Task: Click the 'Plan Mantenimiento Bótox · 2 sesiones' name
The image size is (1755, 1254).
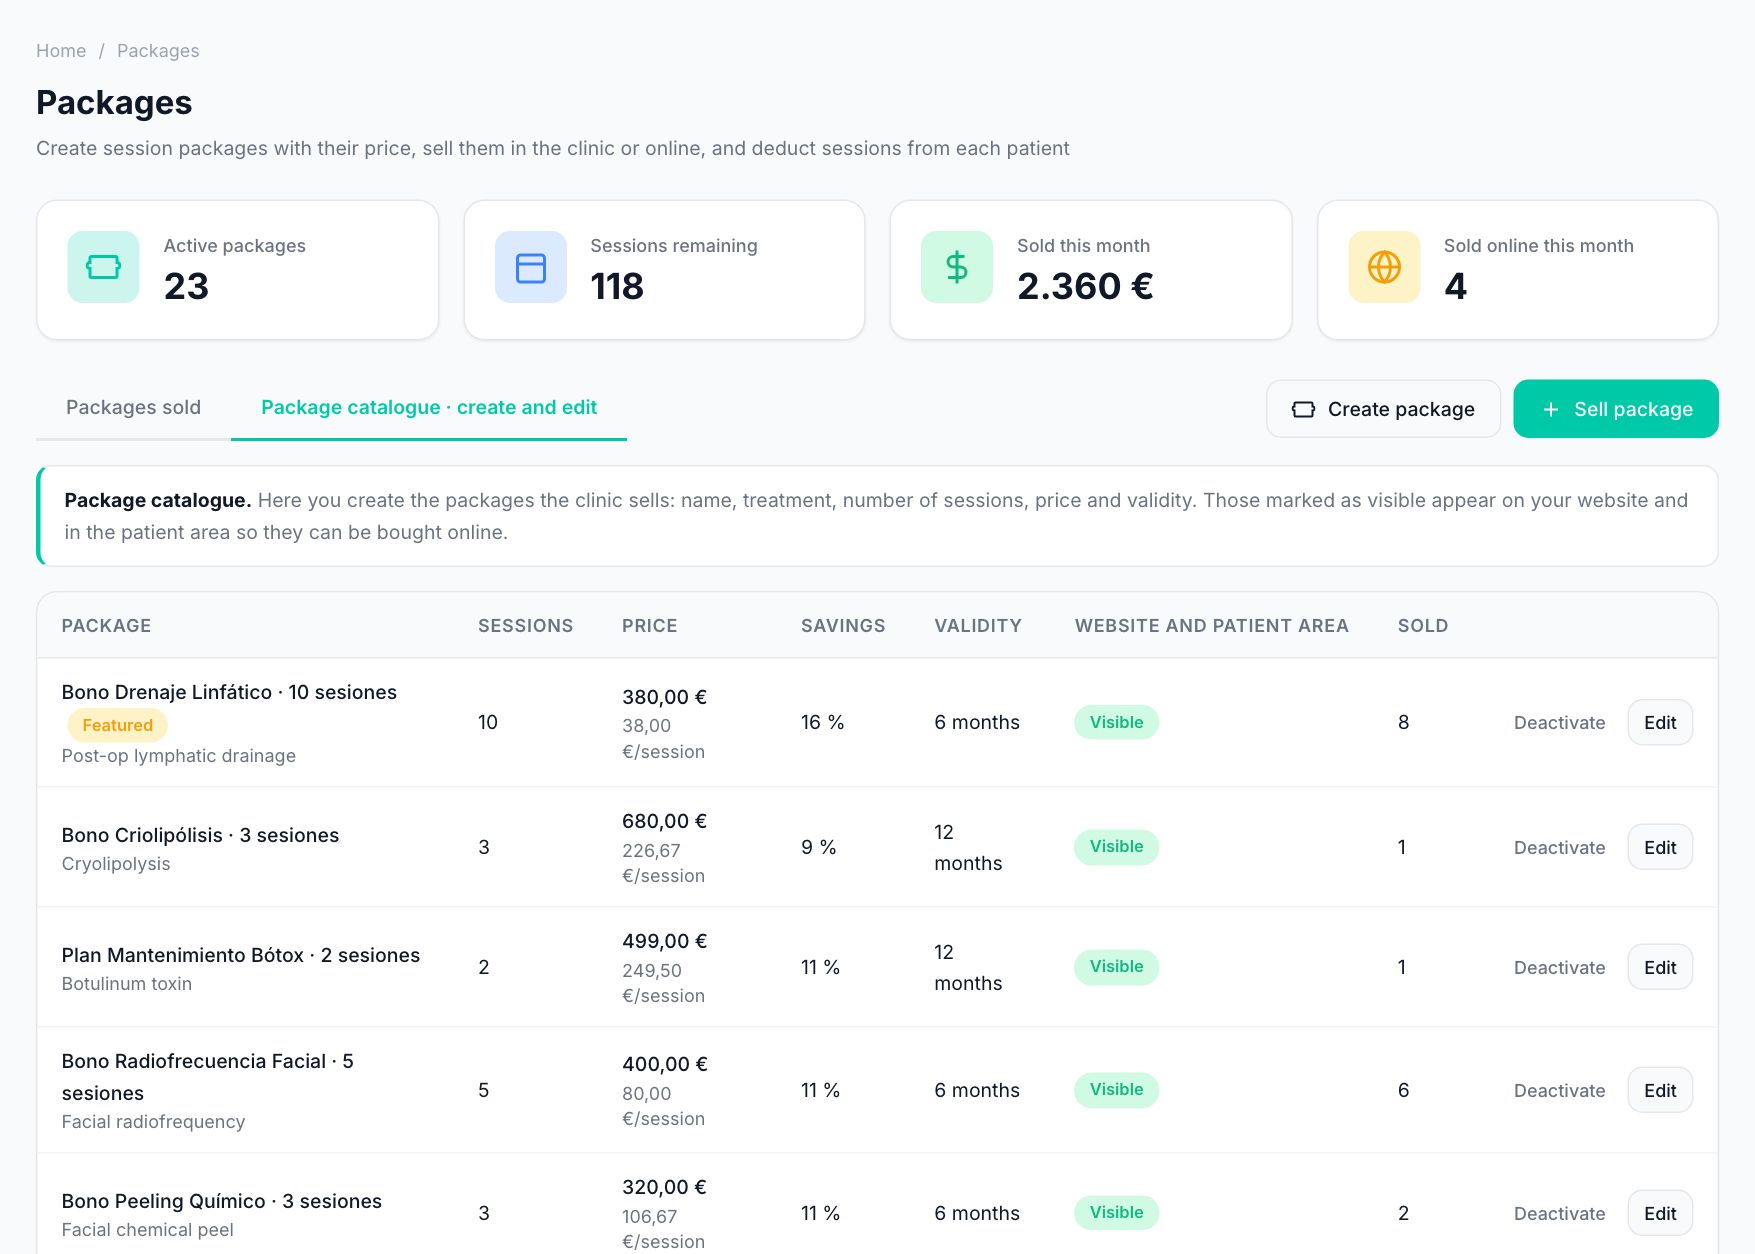Action: [x=241, y=955]
